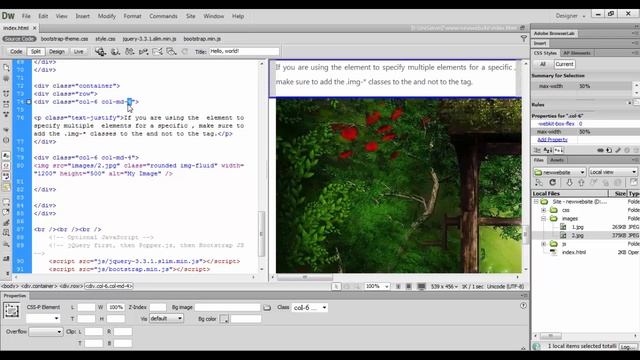Open the Site menu
This screenshot has height=360, width=640.
(x=191, y=16)
